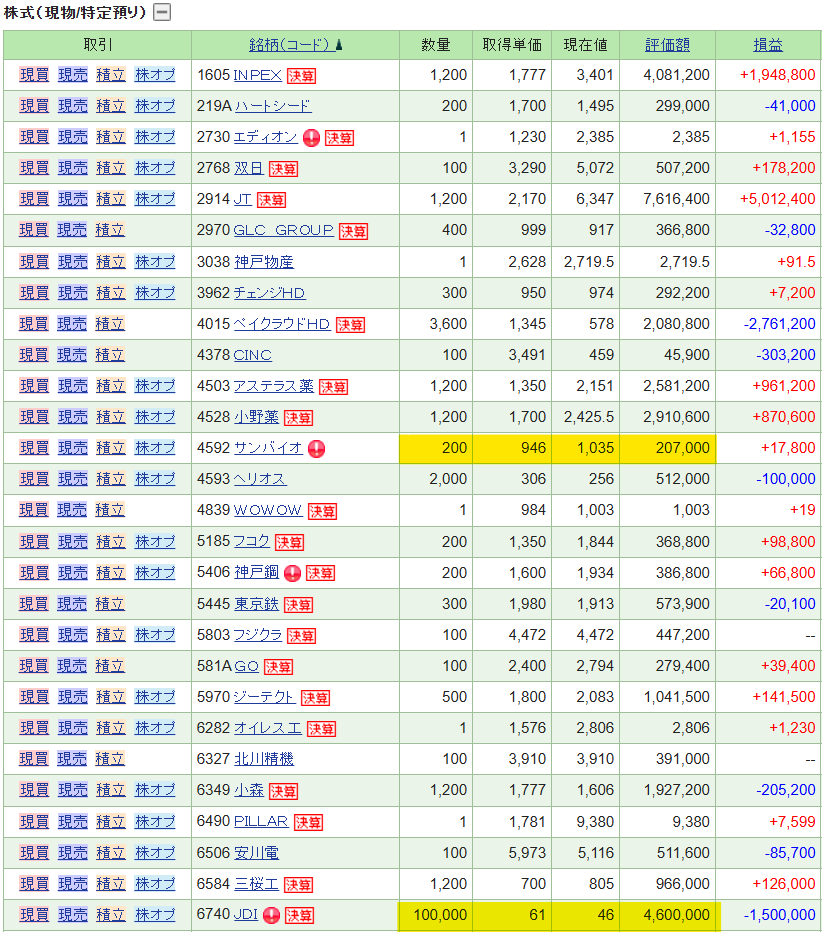Click 現買 in the サンバイオ row
Screen dimensions: 822x932
34,448
